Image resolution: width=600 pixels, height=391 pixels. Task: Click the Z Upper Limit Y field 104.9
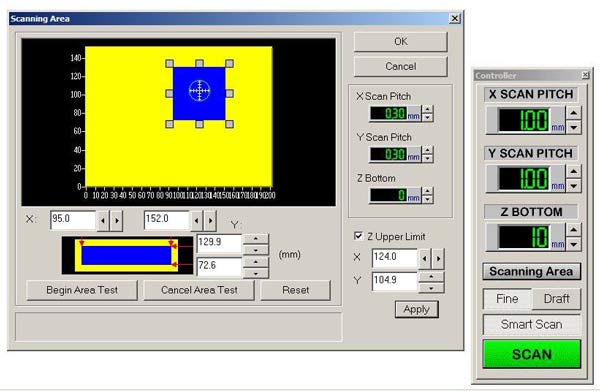(395, 281)
